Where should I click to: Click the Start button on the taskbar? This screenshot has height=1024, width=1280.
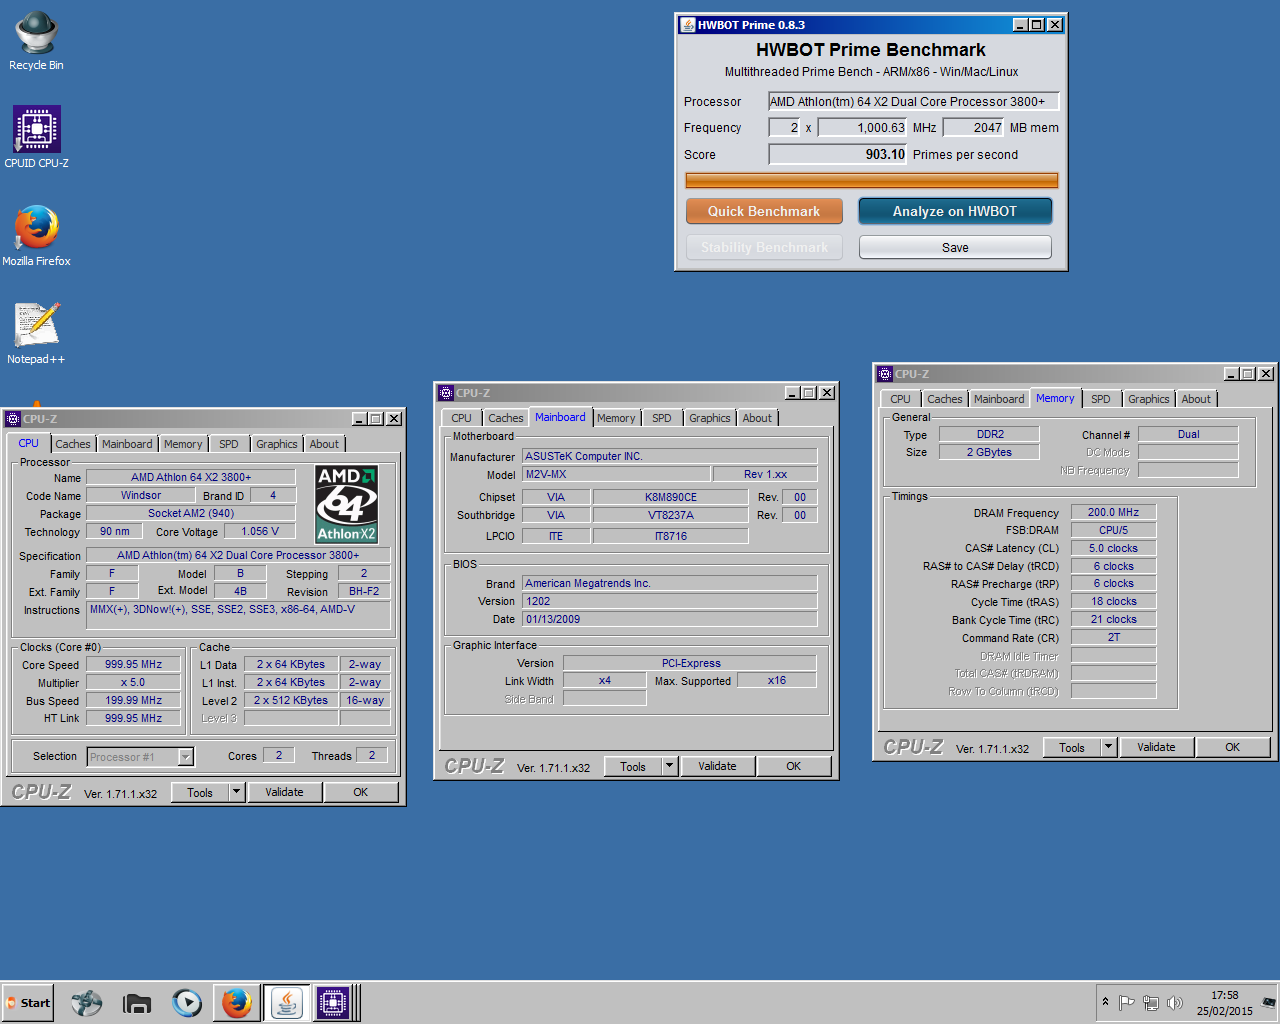[27, 1003]
